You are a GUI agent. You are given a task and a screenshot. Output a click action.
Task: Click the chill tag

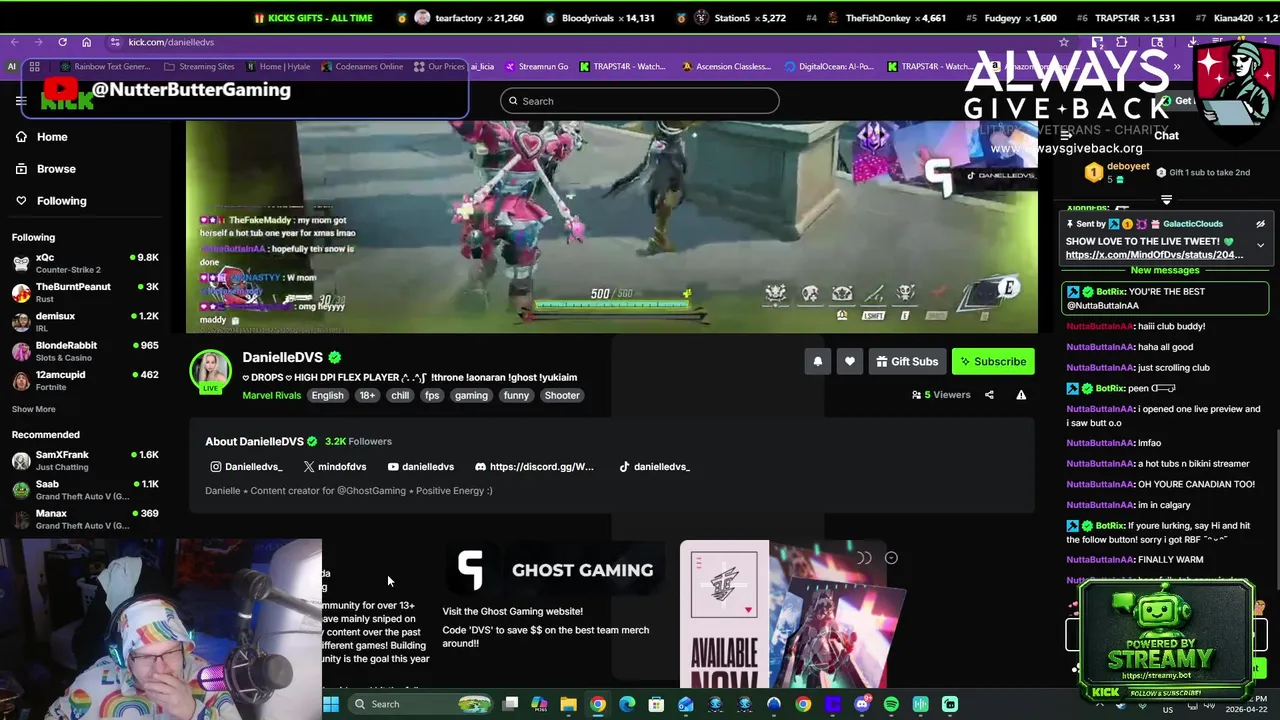coord(400,395)
